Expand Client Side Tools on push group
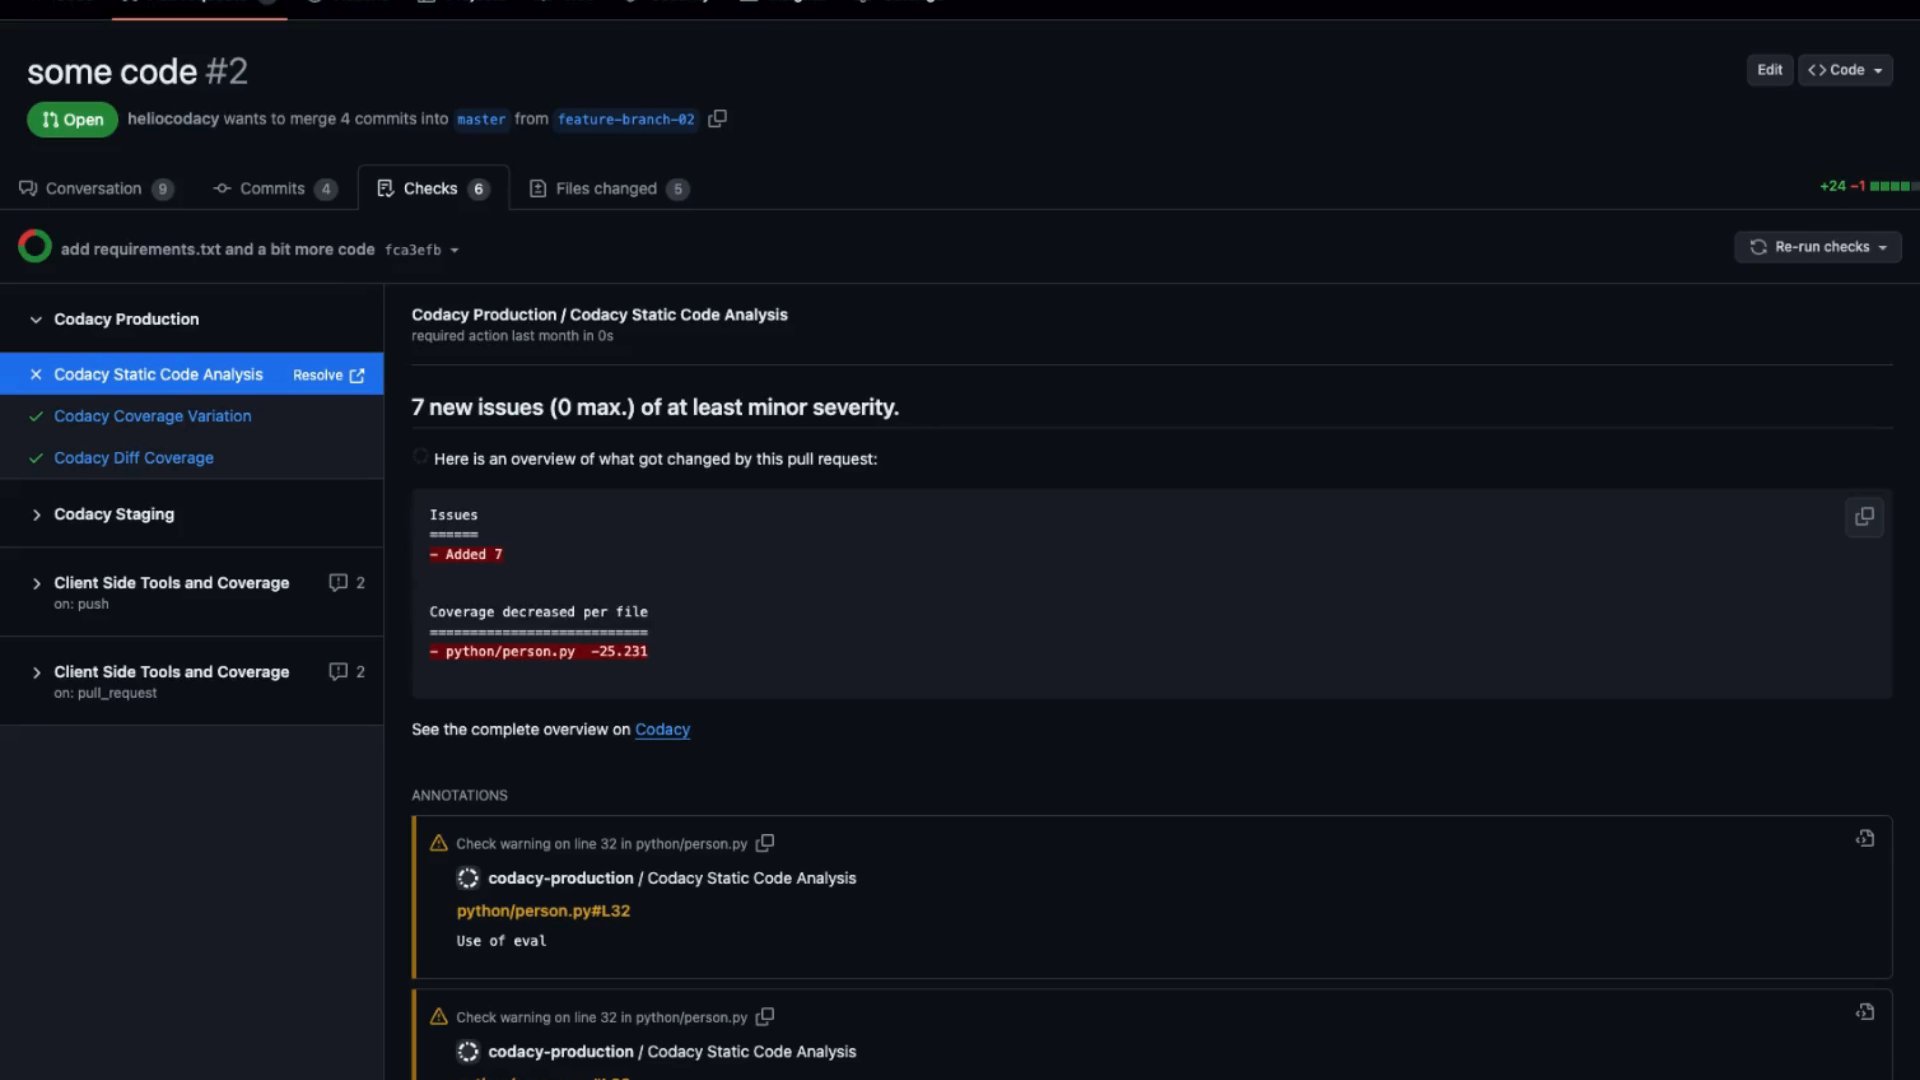Viewport: 1920px width, 1080px height. pos(36,584)
